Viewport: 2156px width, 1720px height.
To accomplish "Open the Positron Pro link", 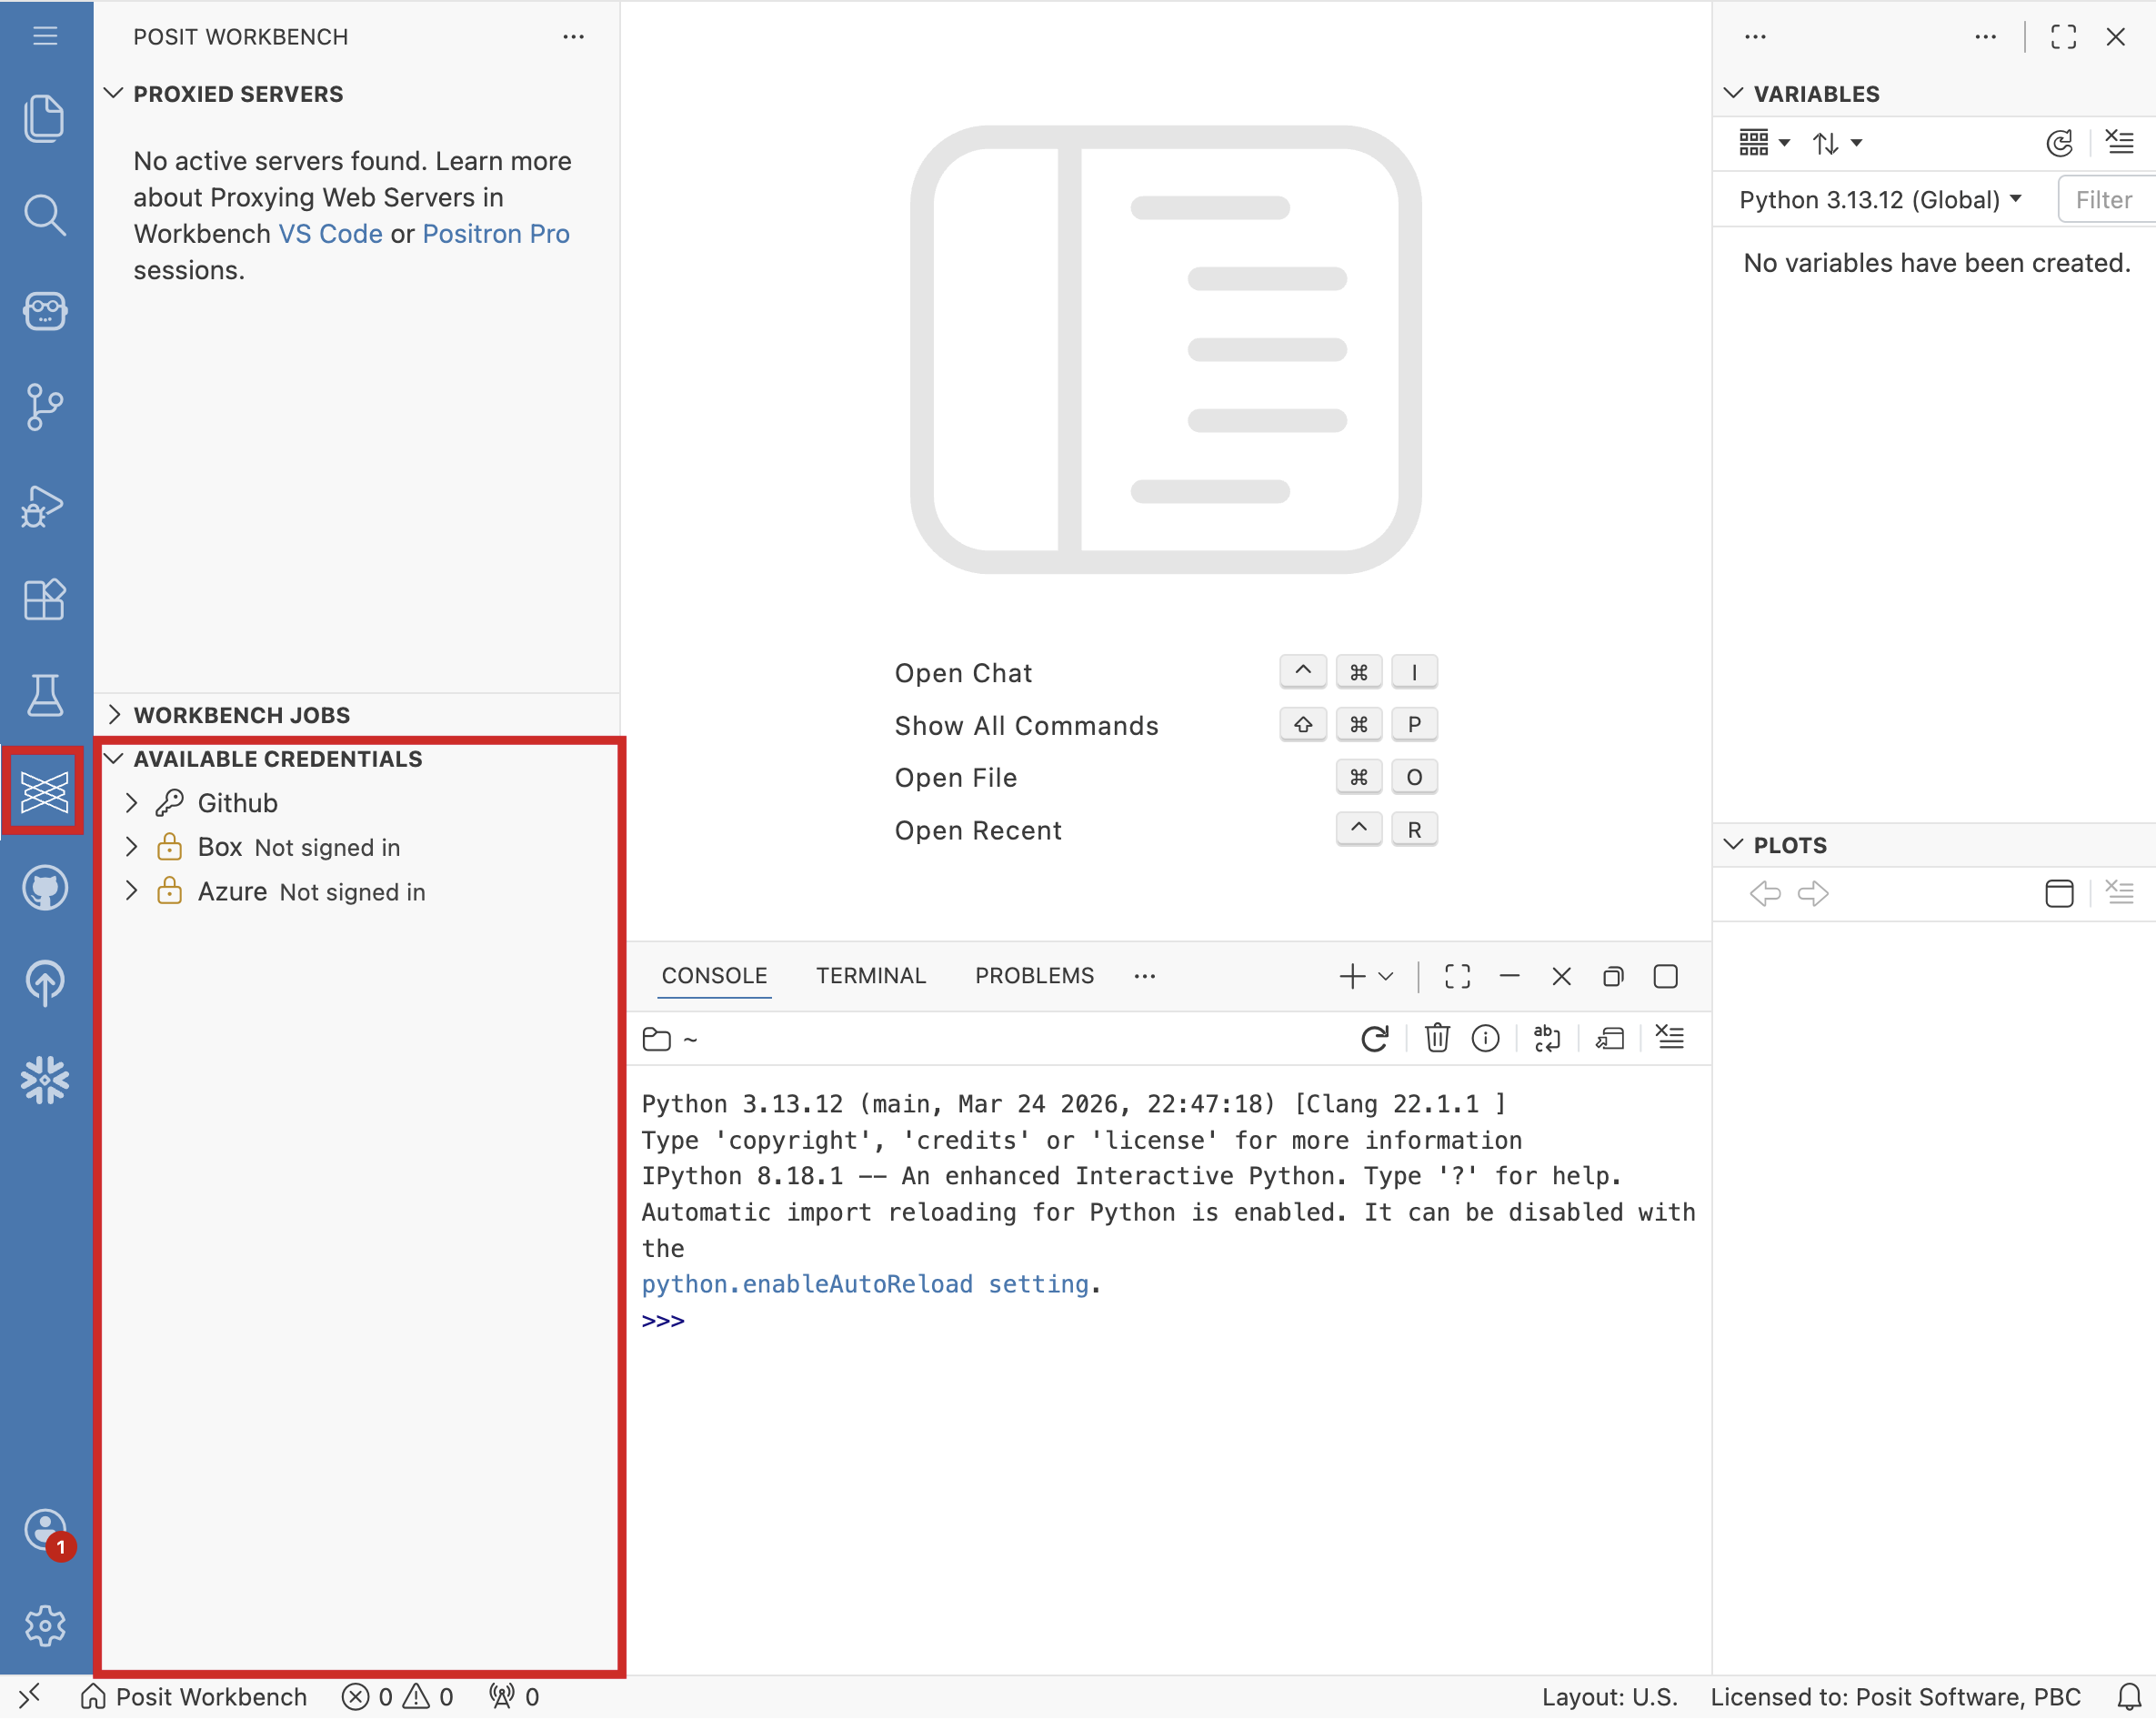I will [496, 234].
